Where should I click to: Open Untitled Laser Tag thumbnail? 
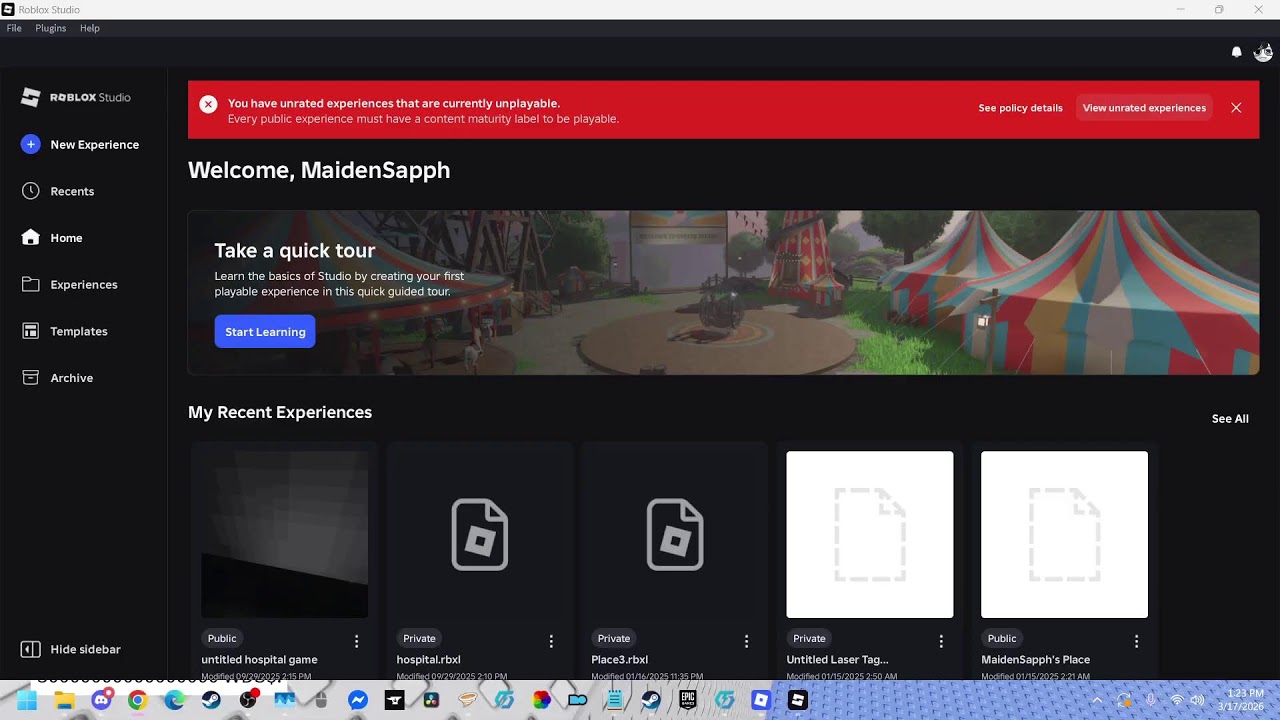pos(870,534)
